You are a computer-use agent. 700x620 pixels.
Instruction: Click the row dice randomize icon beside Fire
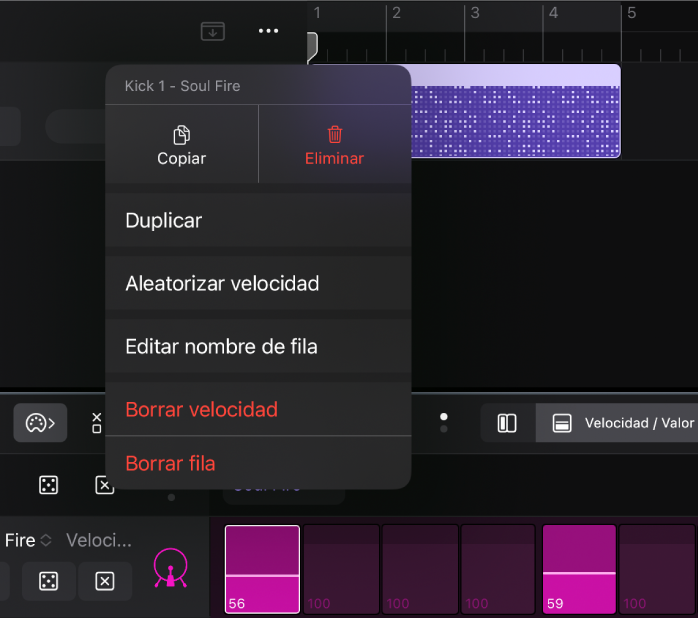click(x=48, y=582)
